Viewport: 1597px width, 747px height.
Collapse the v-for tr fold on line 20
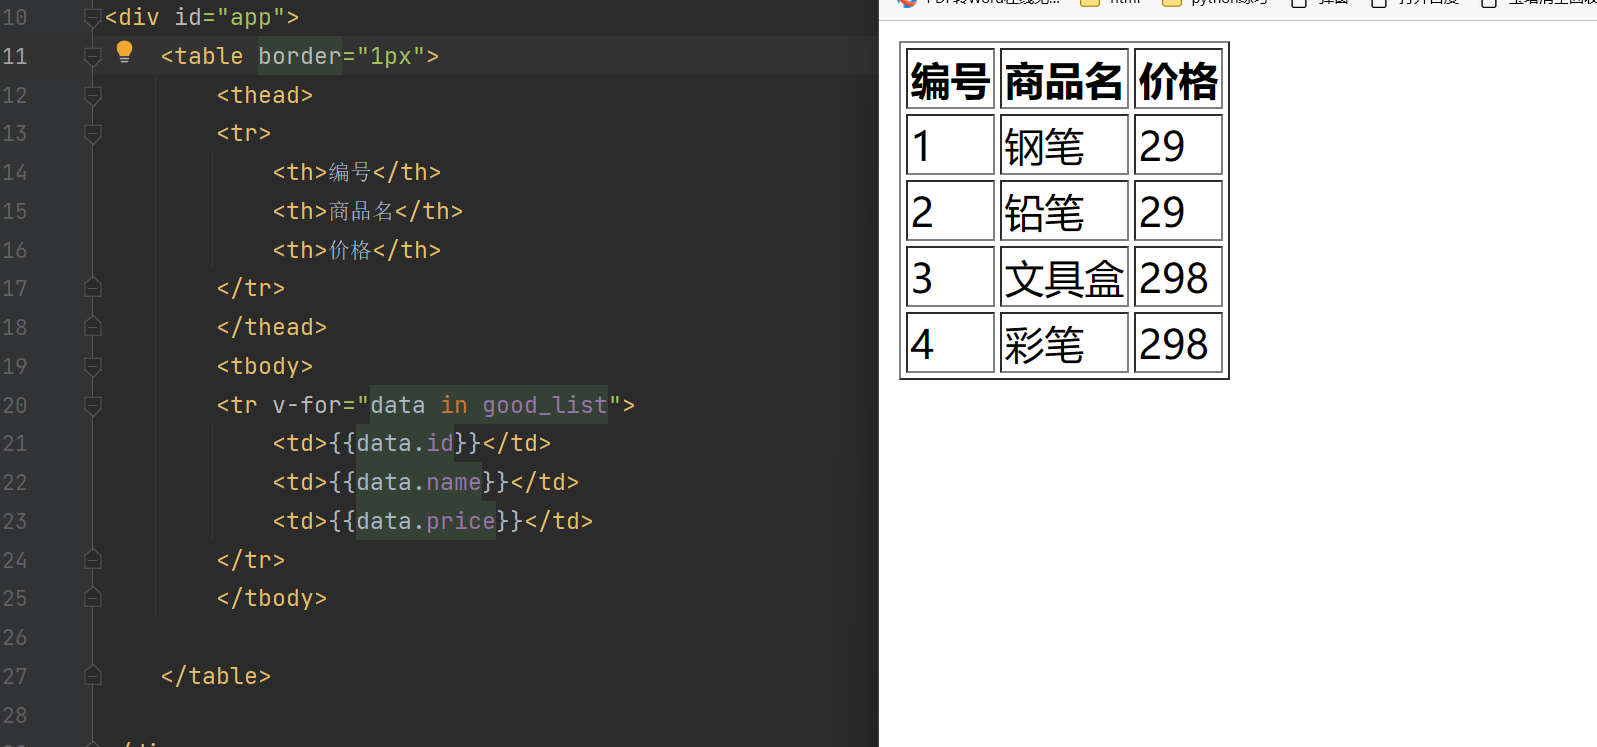[93, 405]
